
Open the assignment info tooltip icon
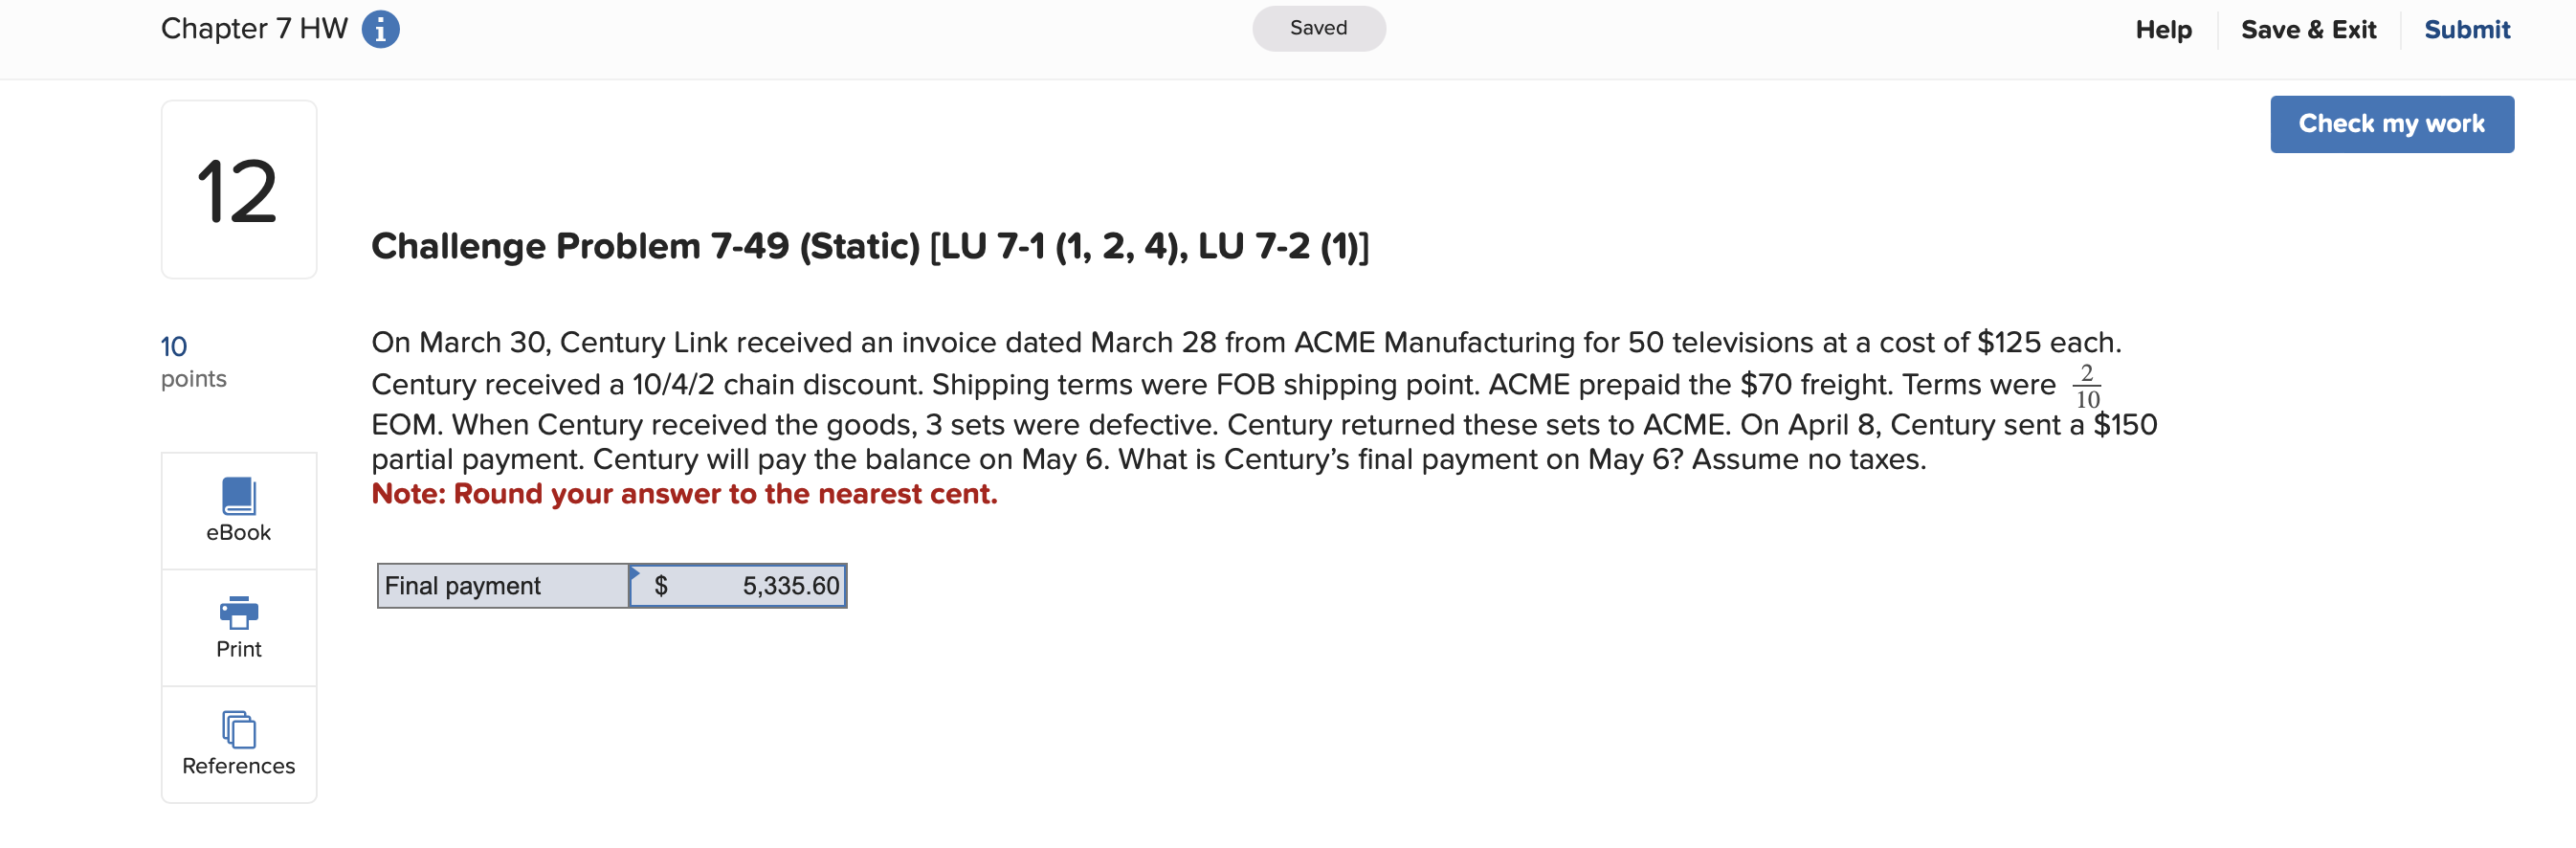click(380, 28)
